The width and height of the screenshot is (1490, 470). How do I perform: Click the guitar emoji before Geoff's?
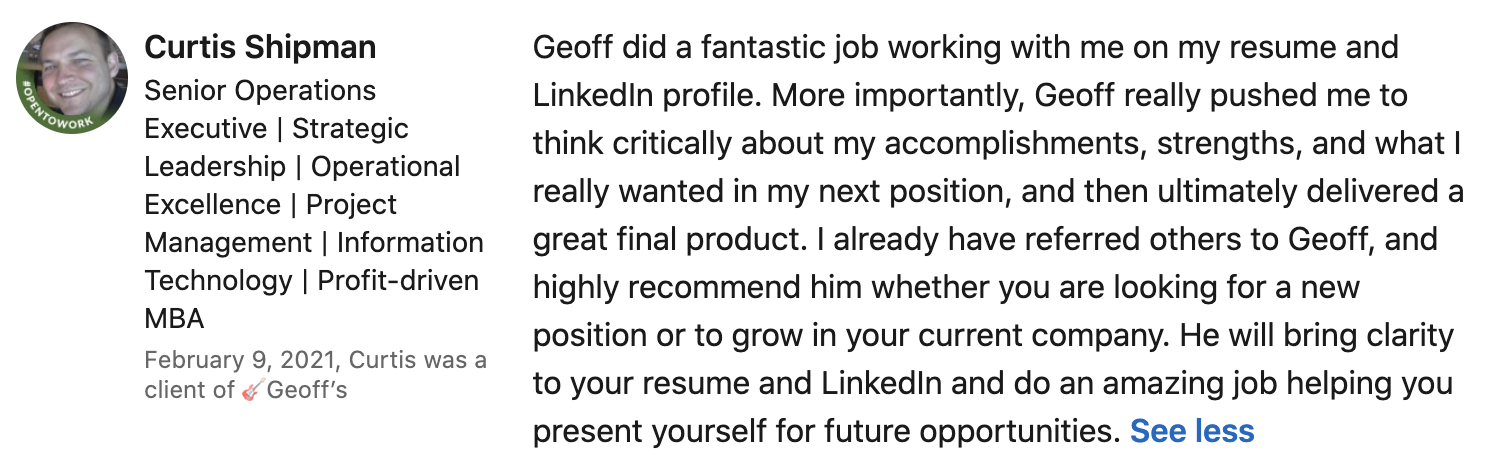point(252,390)
